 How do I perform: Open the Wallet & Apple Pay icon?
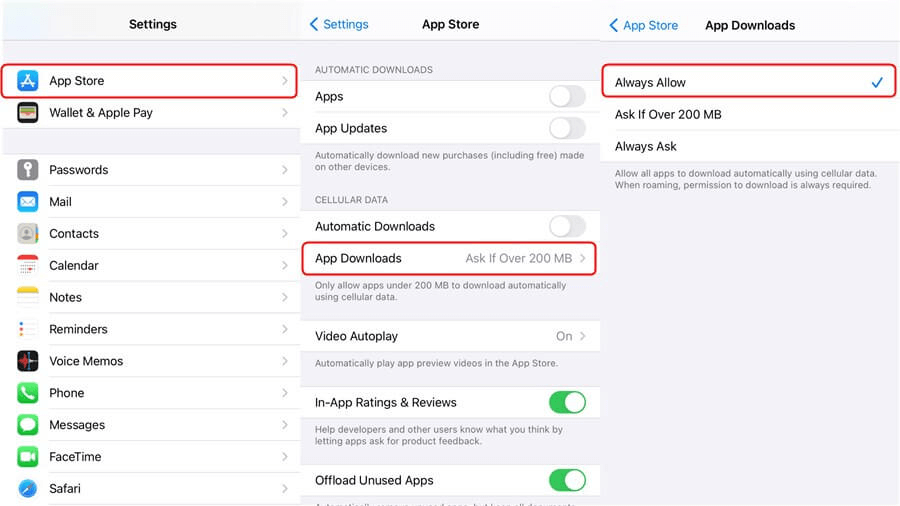pos(28,113)
